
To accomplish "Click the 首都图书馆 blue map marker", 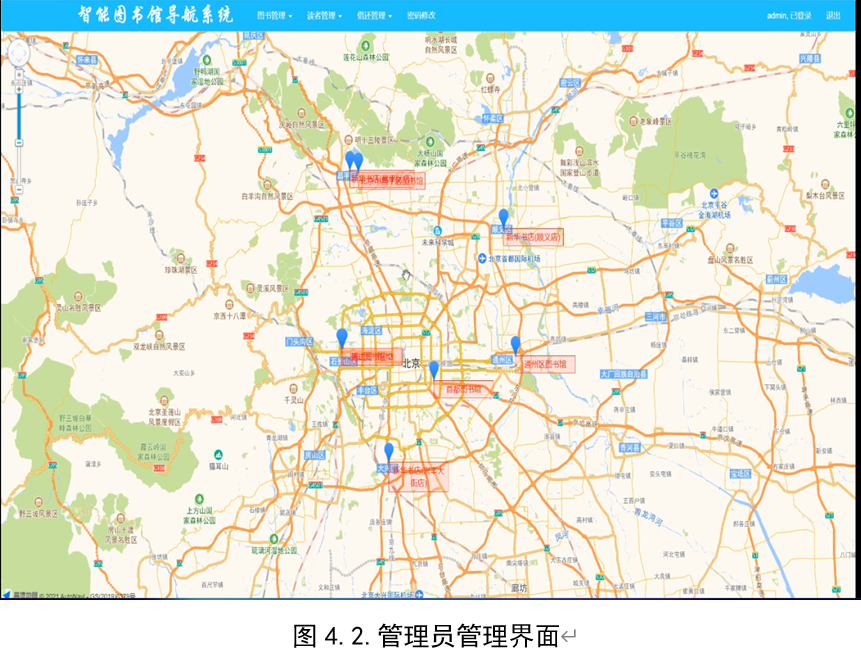I will point(435,368).
